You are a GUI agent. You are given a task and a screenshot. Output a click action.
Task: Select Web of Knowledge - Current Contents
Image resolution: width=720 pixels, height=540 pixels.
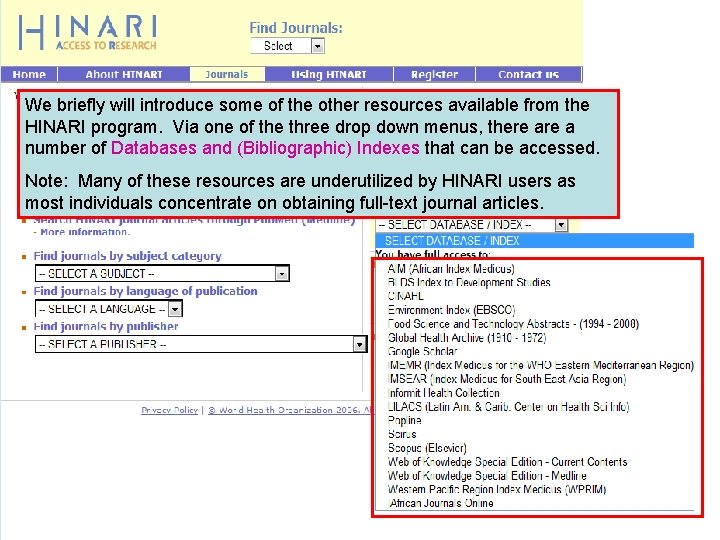tap(507, 462)
